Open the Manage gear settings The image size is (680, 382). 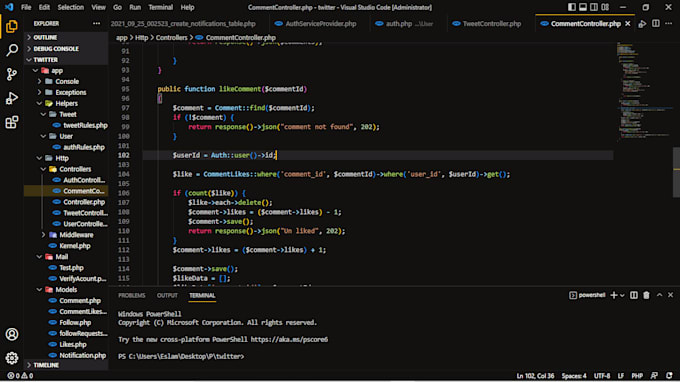coord(12,358)
